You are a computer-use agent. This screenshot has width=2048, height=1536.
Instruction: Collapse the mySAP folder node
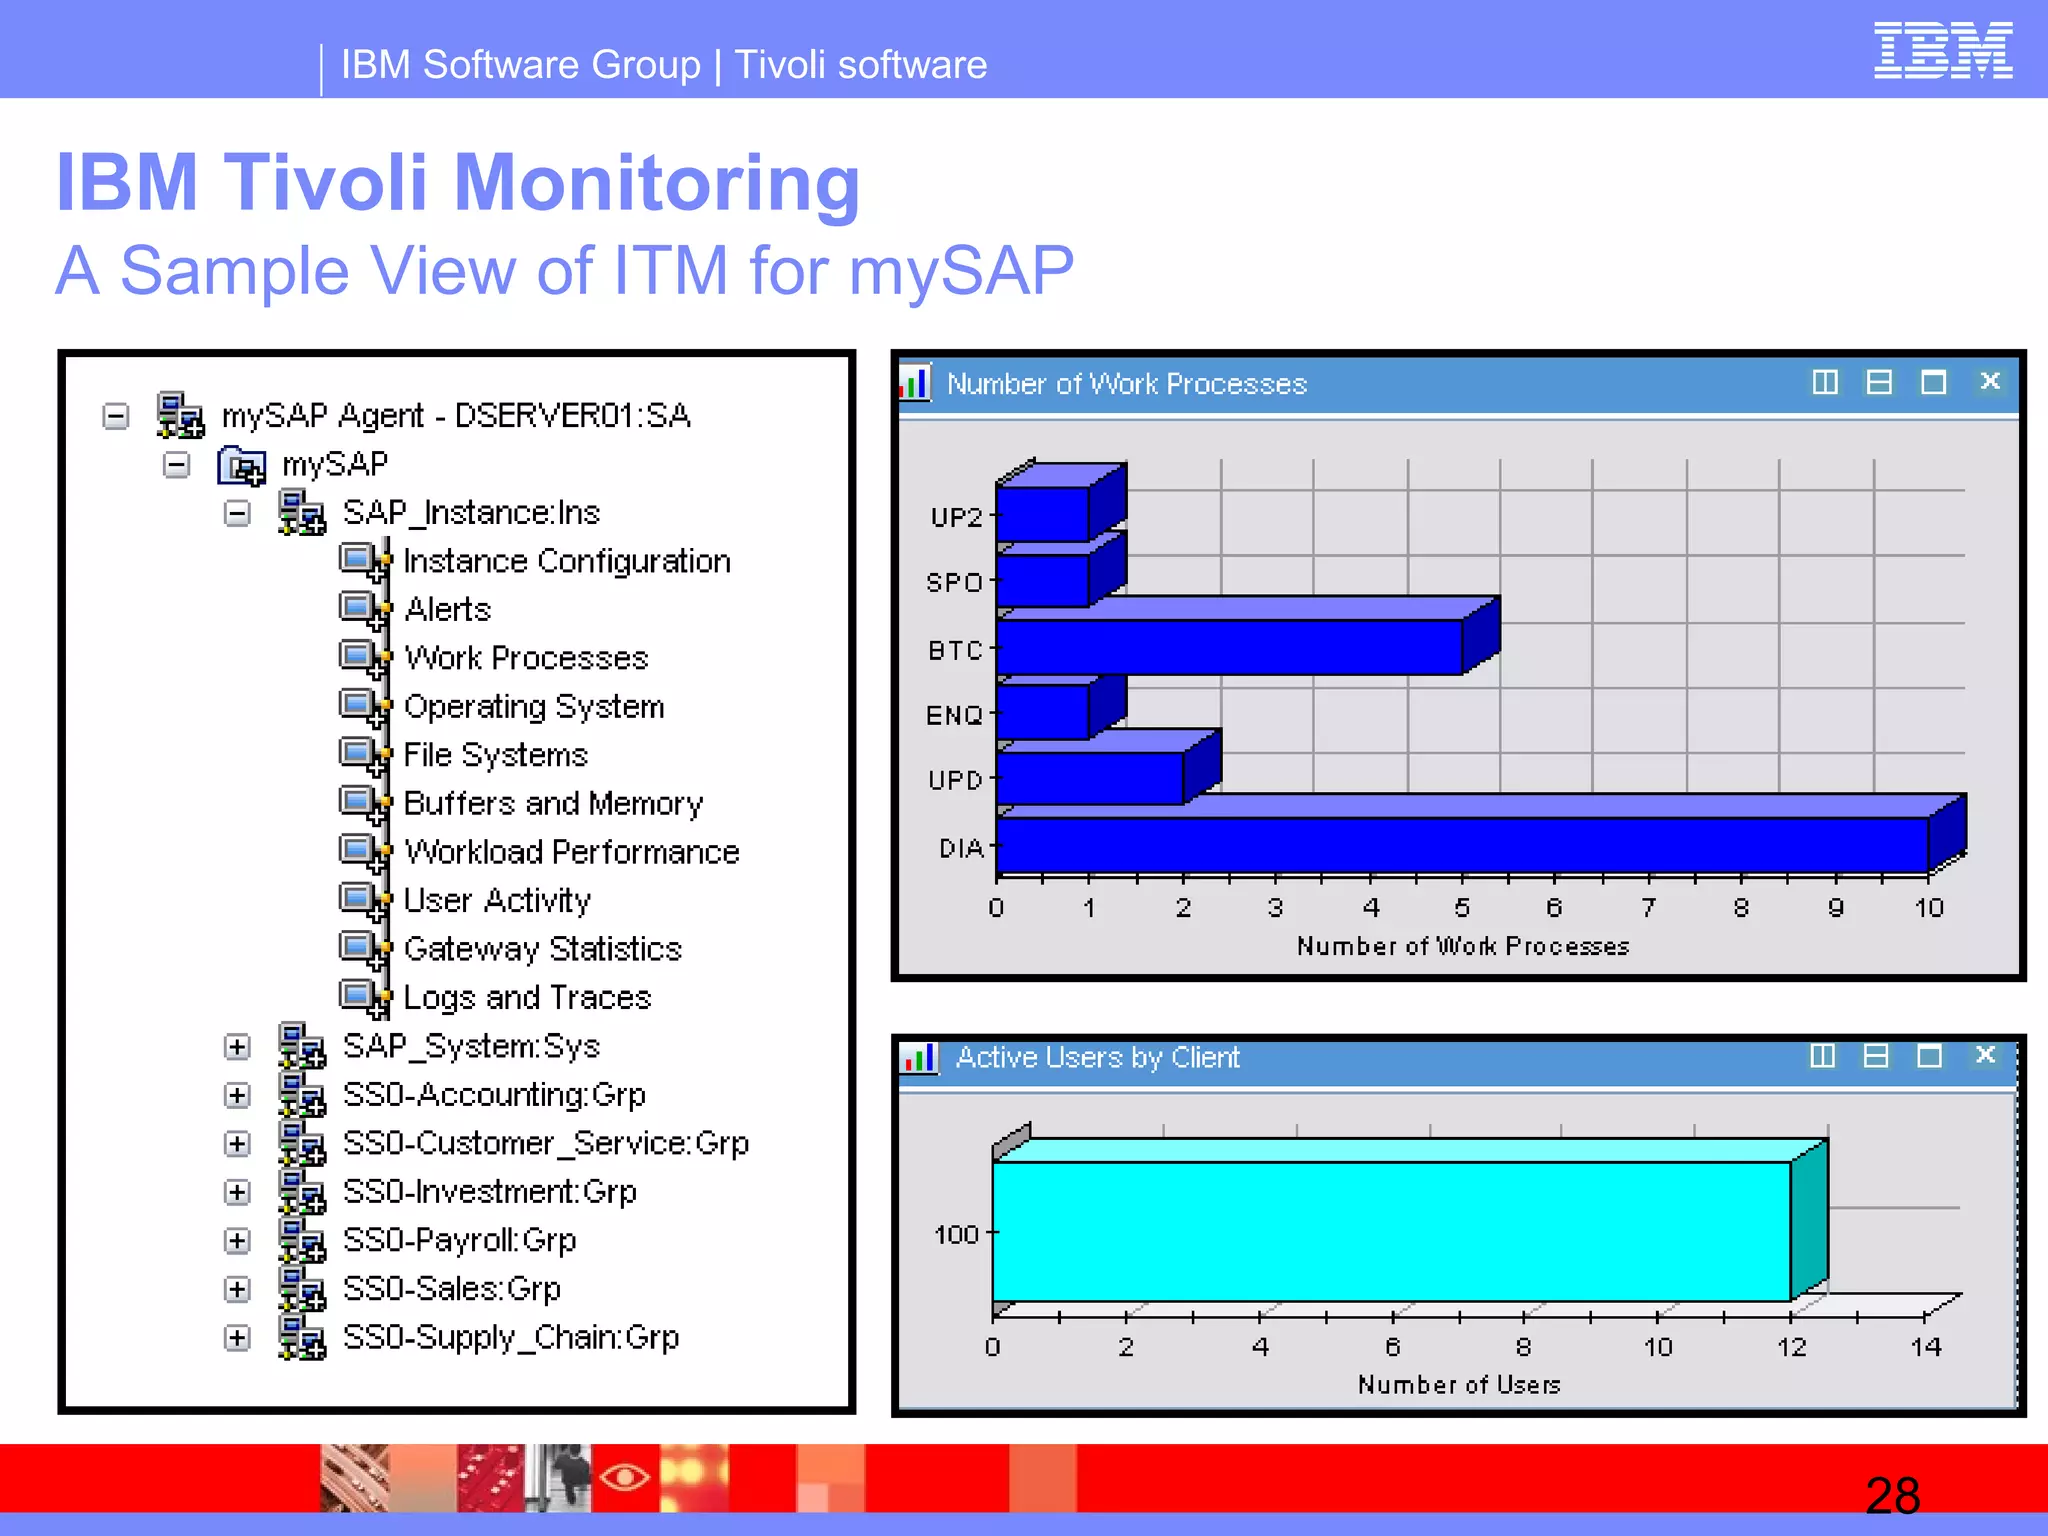pos(177,464)
